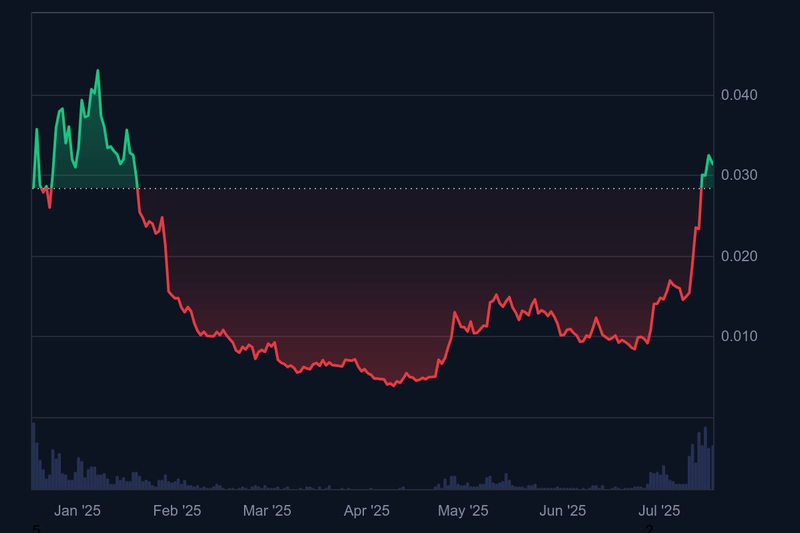Click the lowest red price point in April
This screenshot has width=800, height=533.
point(390,385)
